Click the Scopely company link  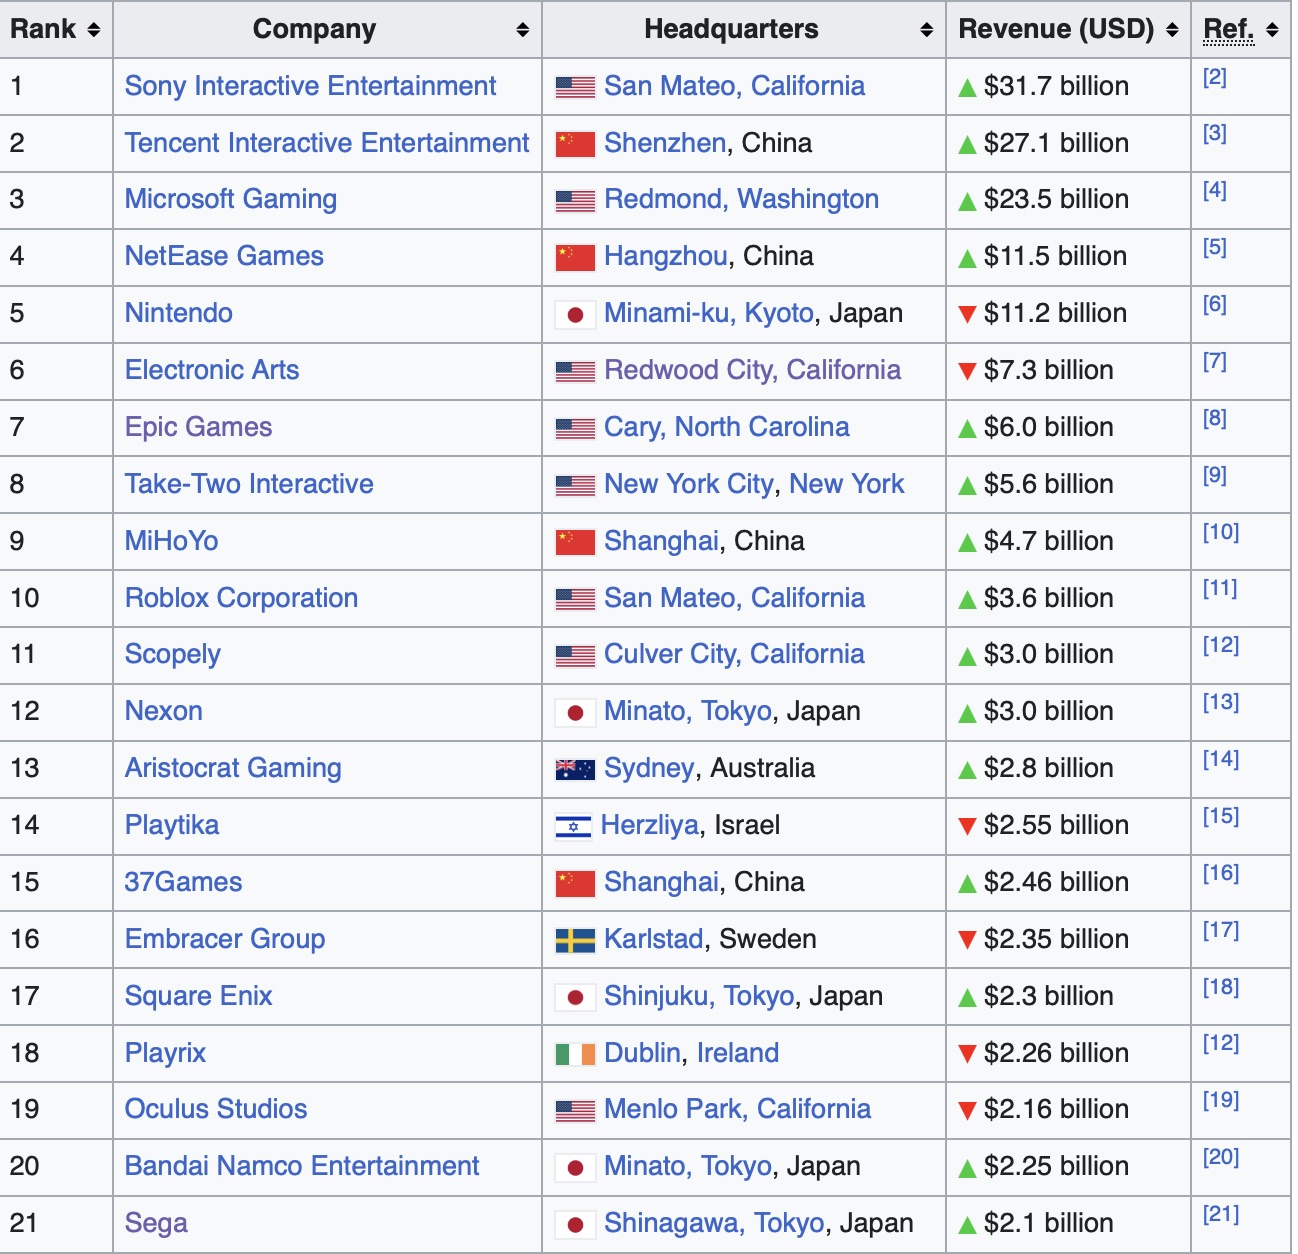pos(173,654)
